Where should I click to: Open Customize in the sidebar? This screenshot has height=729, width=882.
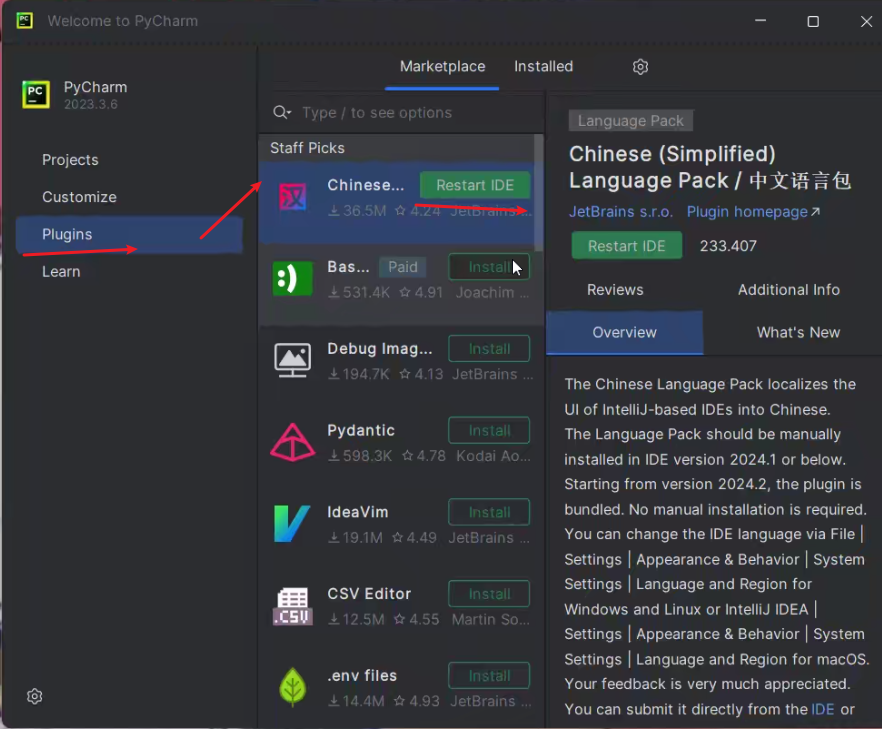(79, 197)
